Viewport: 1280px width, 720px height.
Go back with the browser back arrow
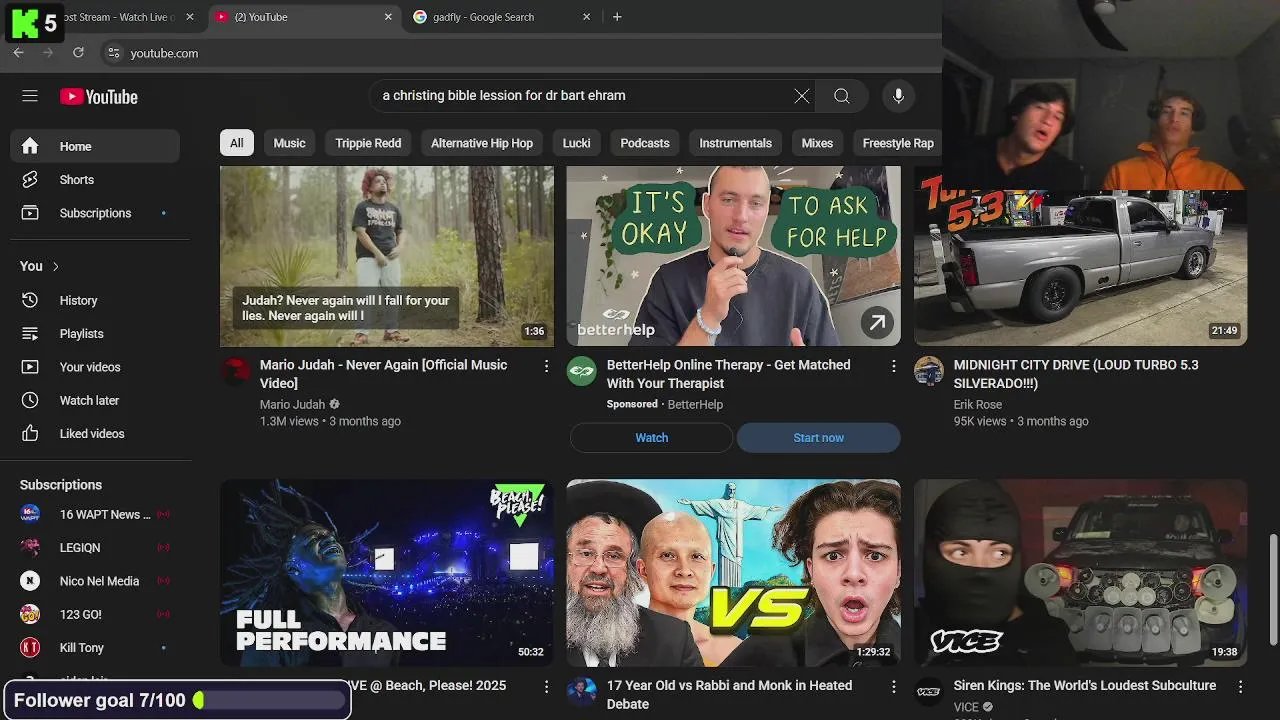pyautogui.click(x=18, y=53)
